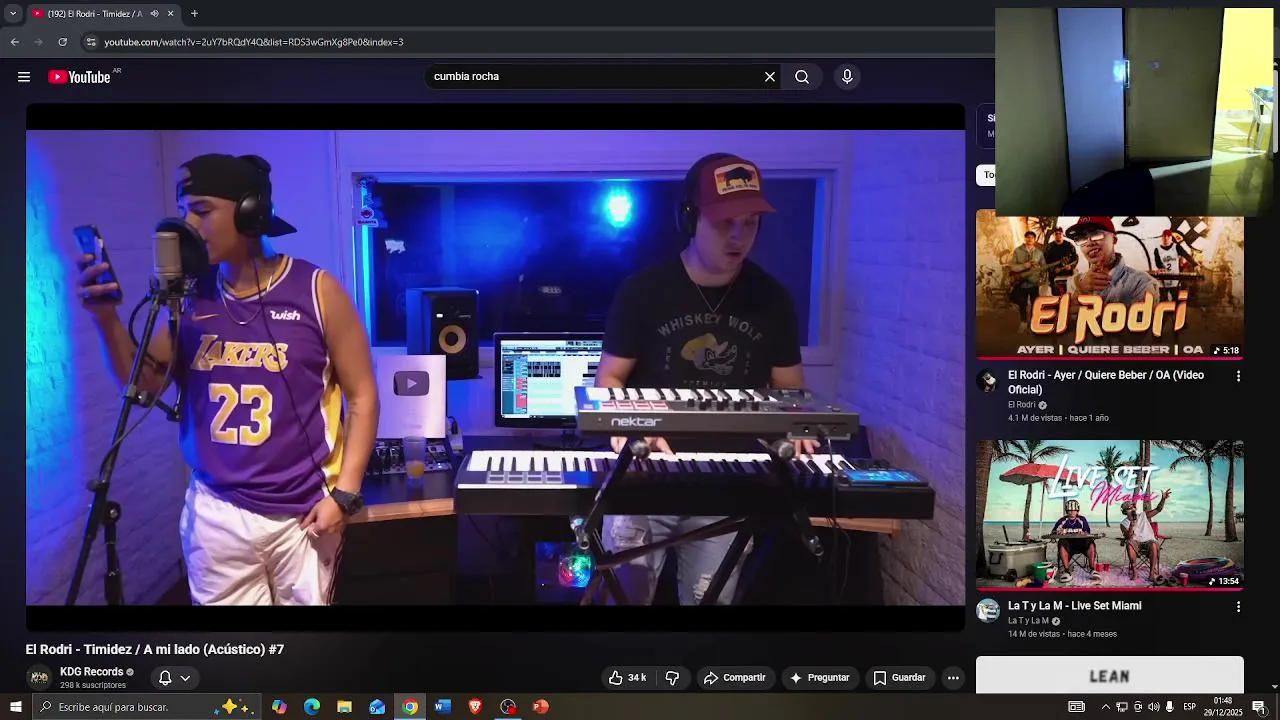The height and width of the screenshot is (720, 1280).
Task: Like the video with 34 k thumbs-up
Action: coord(627,678)
